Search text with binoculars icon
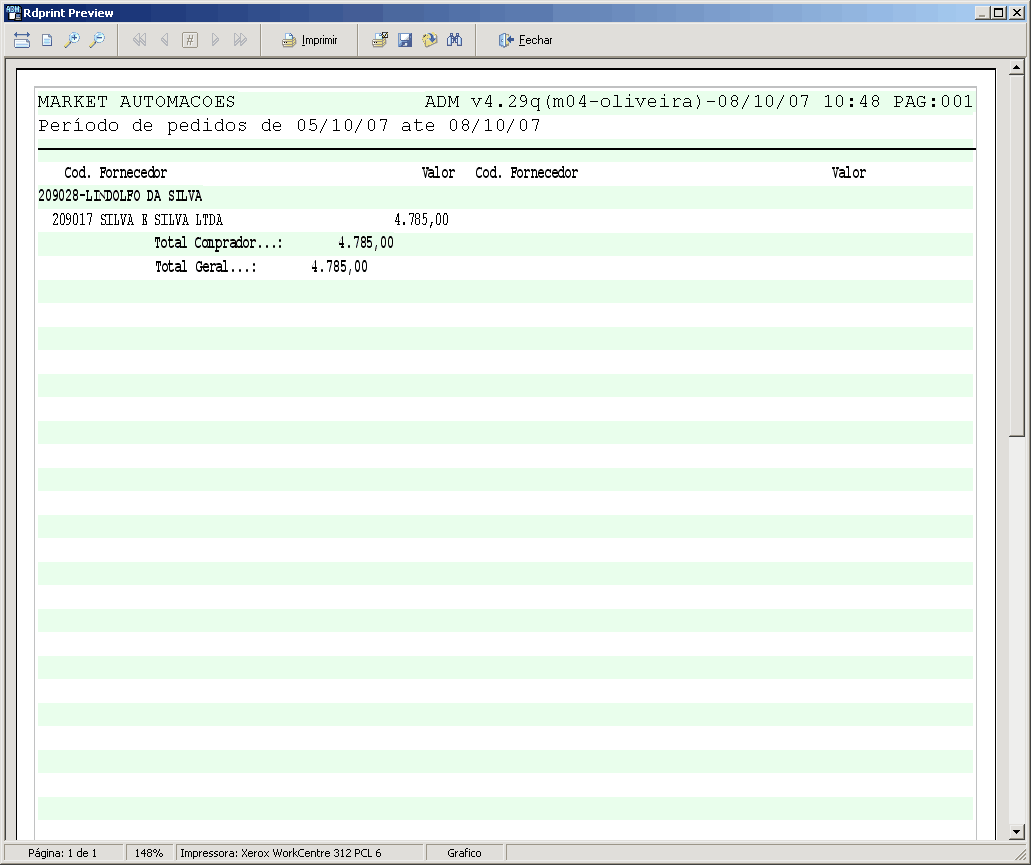Image resolution: width=1031 pixels, height=865 pixels. (454, 40)
